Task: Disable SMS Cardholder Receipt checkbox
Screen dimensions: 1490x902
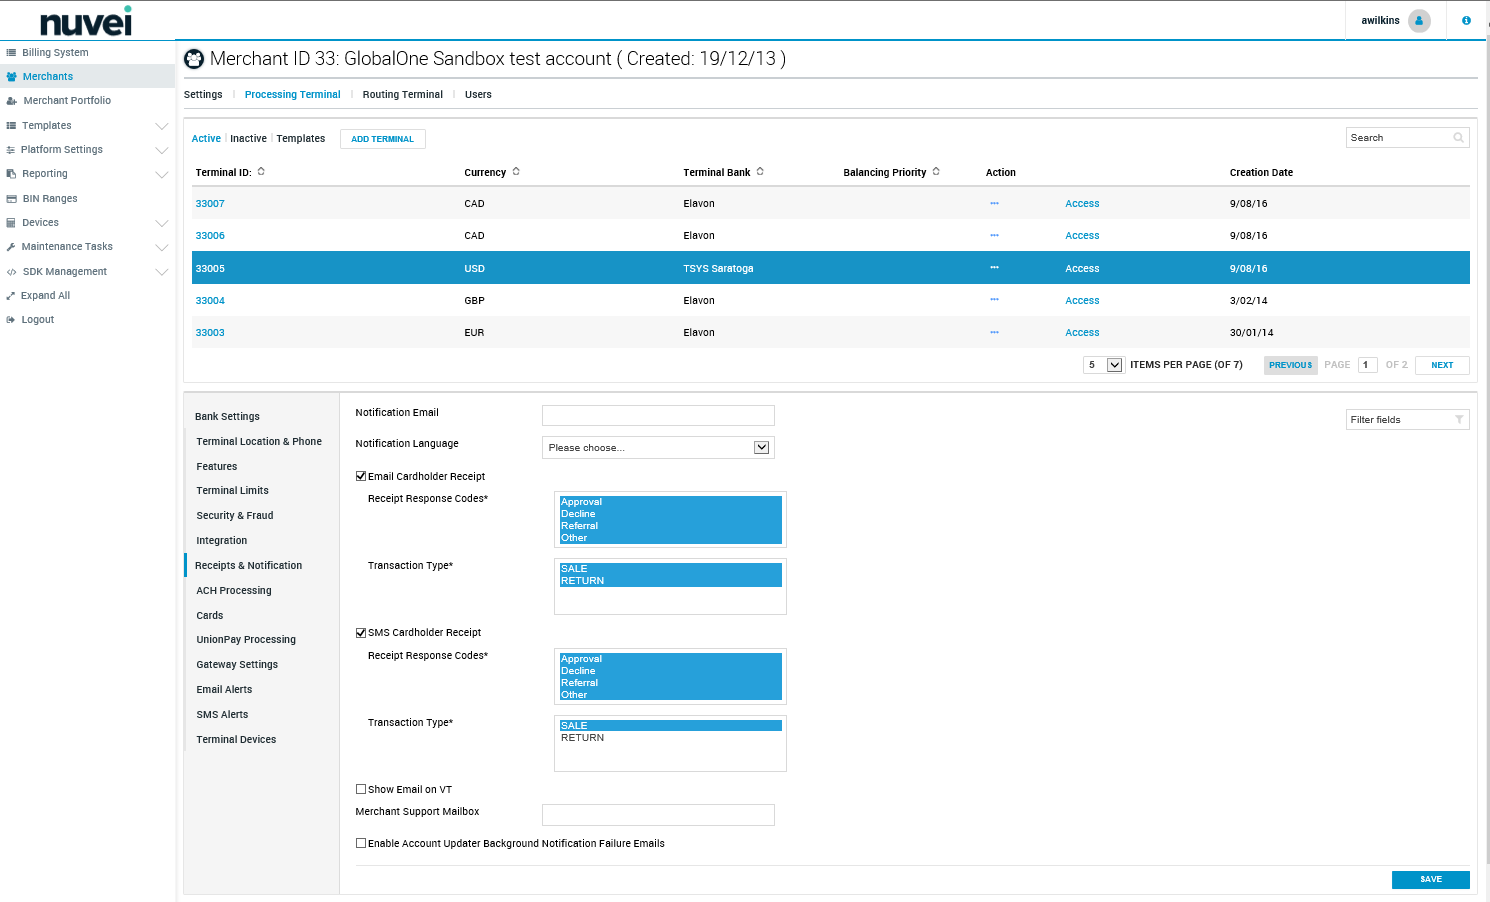Action: tap(361, 633)
